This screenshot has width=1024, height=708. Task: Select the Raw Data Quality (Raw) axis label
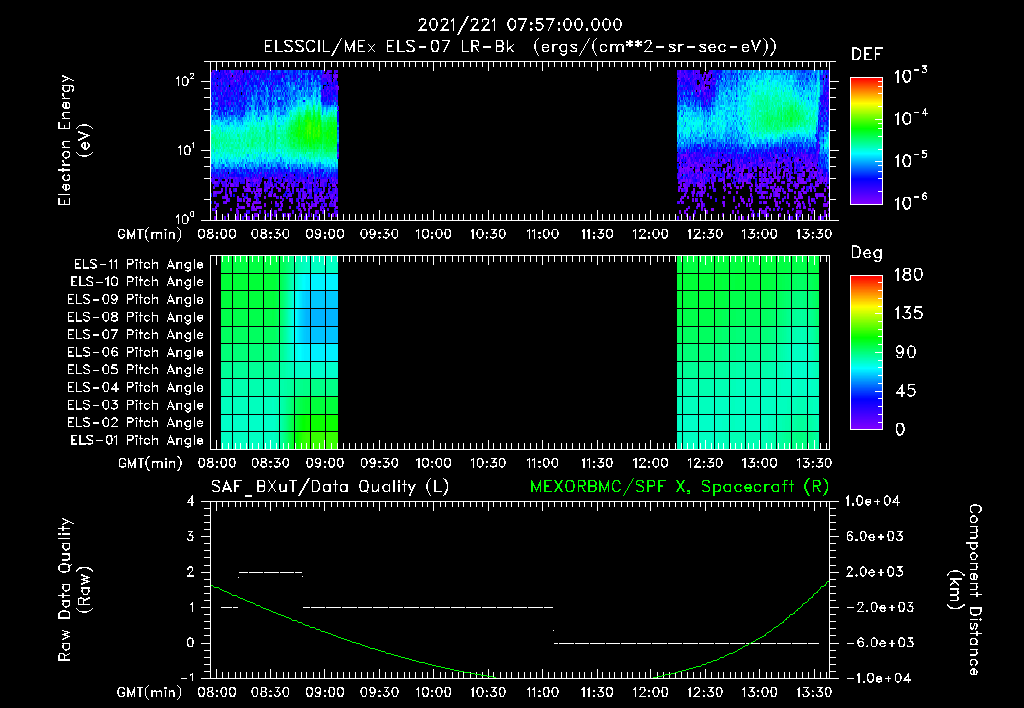[x=74, y=590]
